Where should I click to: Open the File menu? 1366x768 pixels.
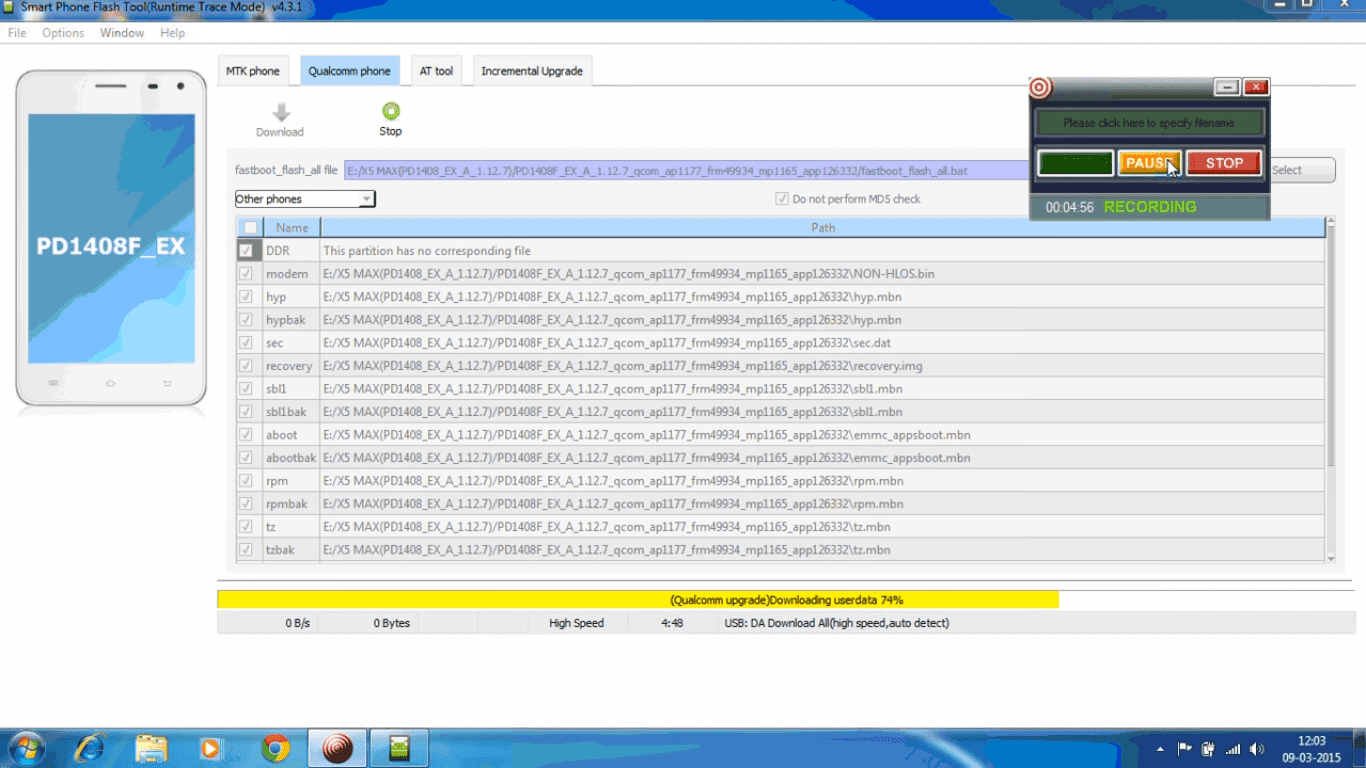(x=17, y=33)
